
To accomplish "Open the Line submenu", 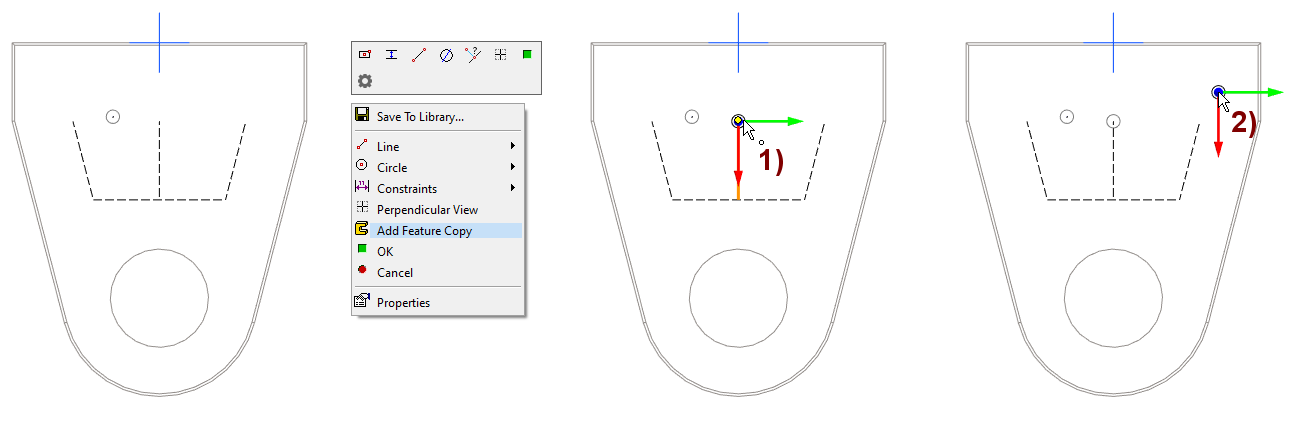I will 437,146.
